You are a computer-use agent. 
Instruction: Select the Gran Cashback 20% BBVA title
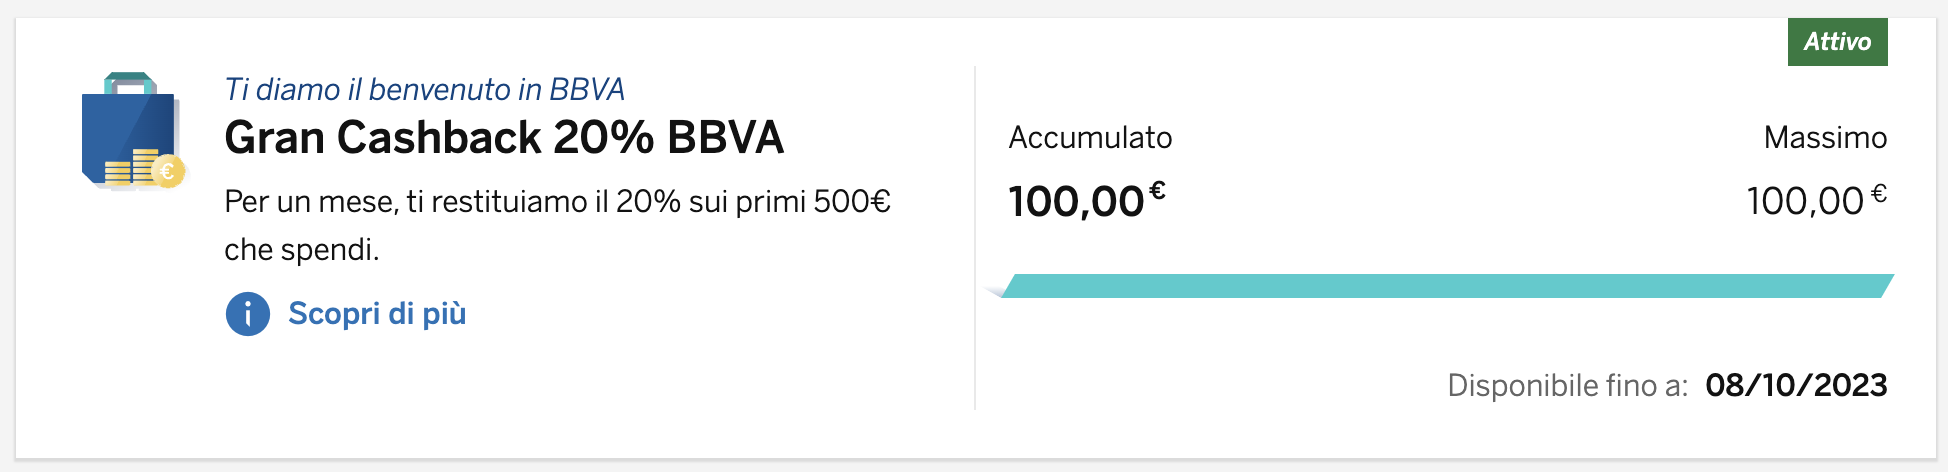click(x=504, y=138)
